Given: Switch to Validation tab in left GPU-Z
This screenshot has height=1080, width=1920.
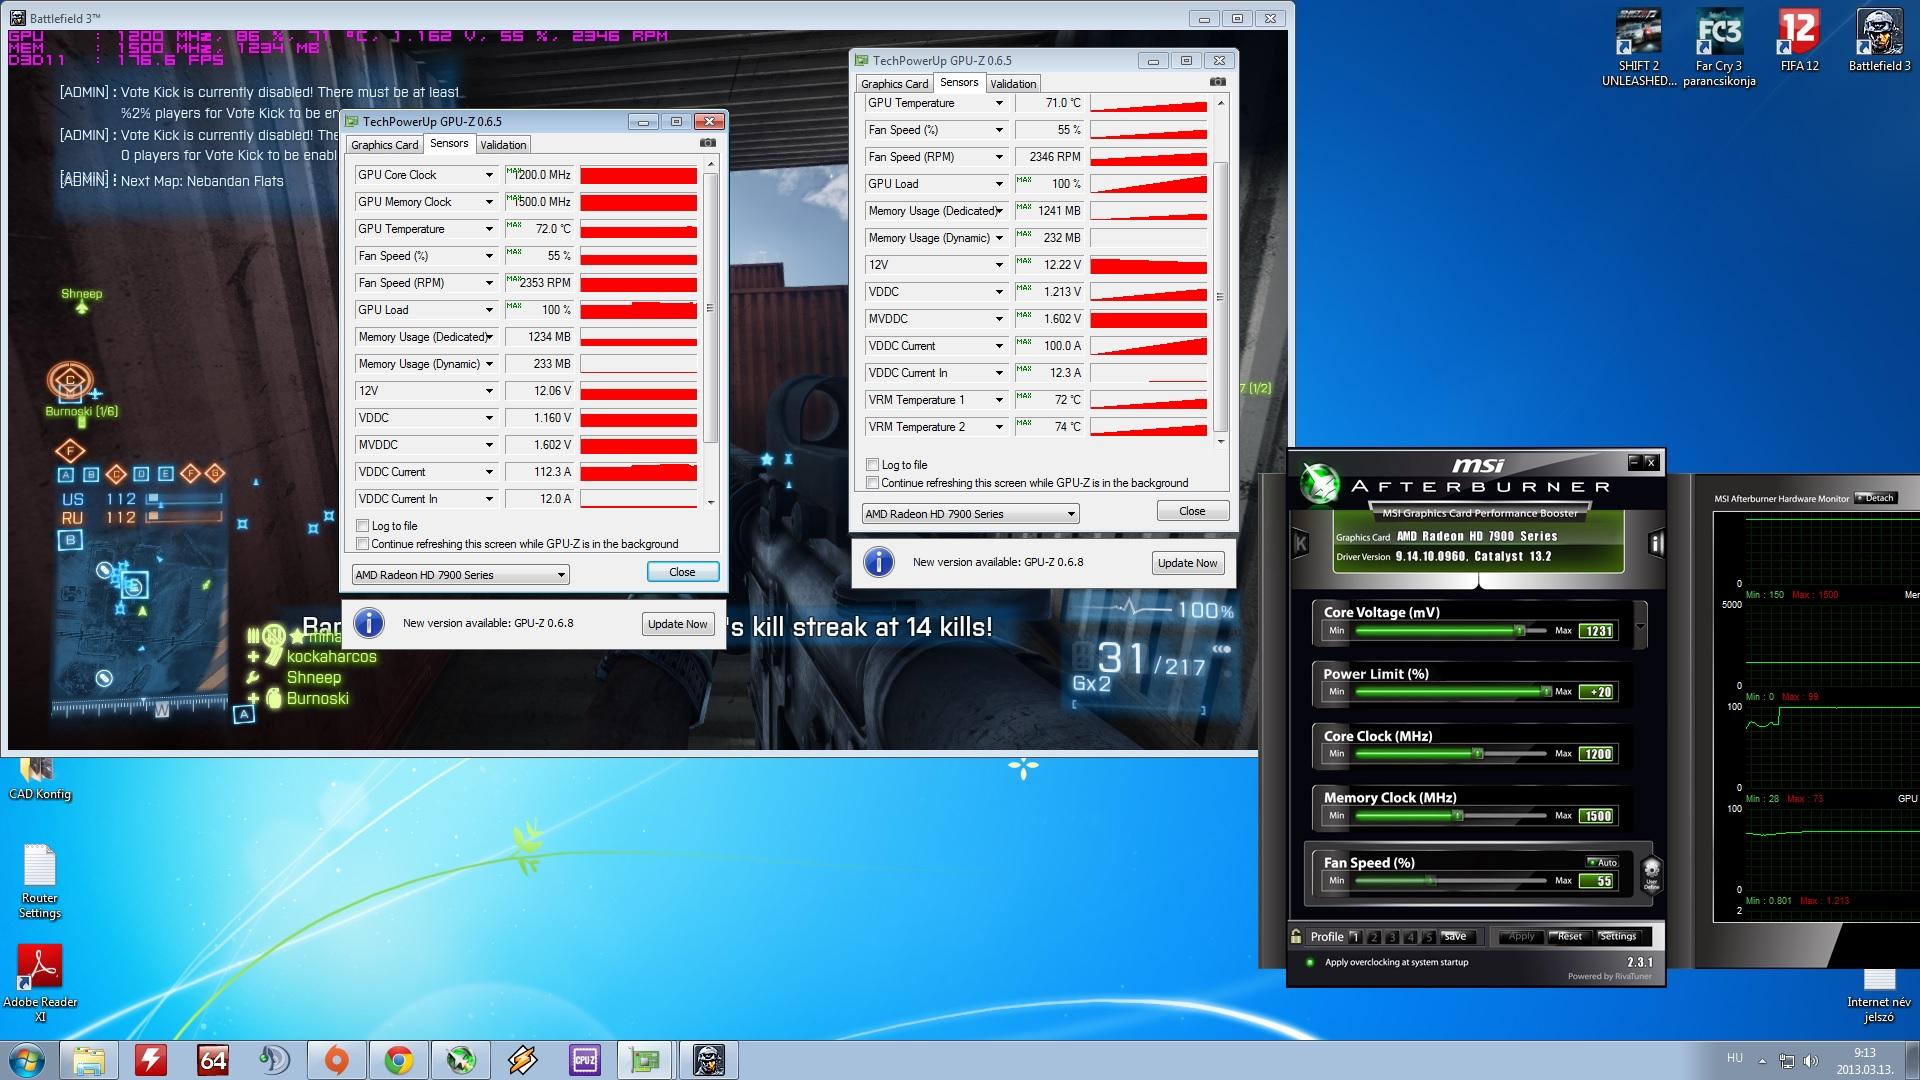Looking at the screenshot, I should point(503,145).
